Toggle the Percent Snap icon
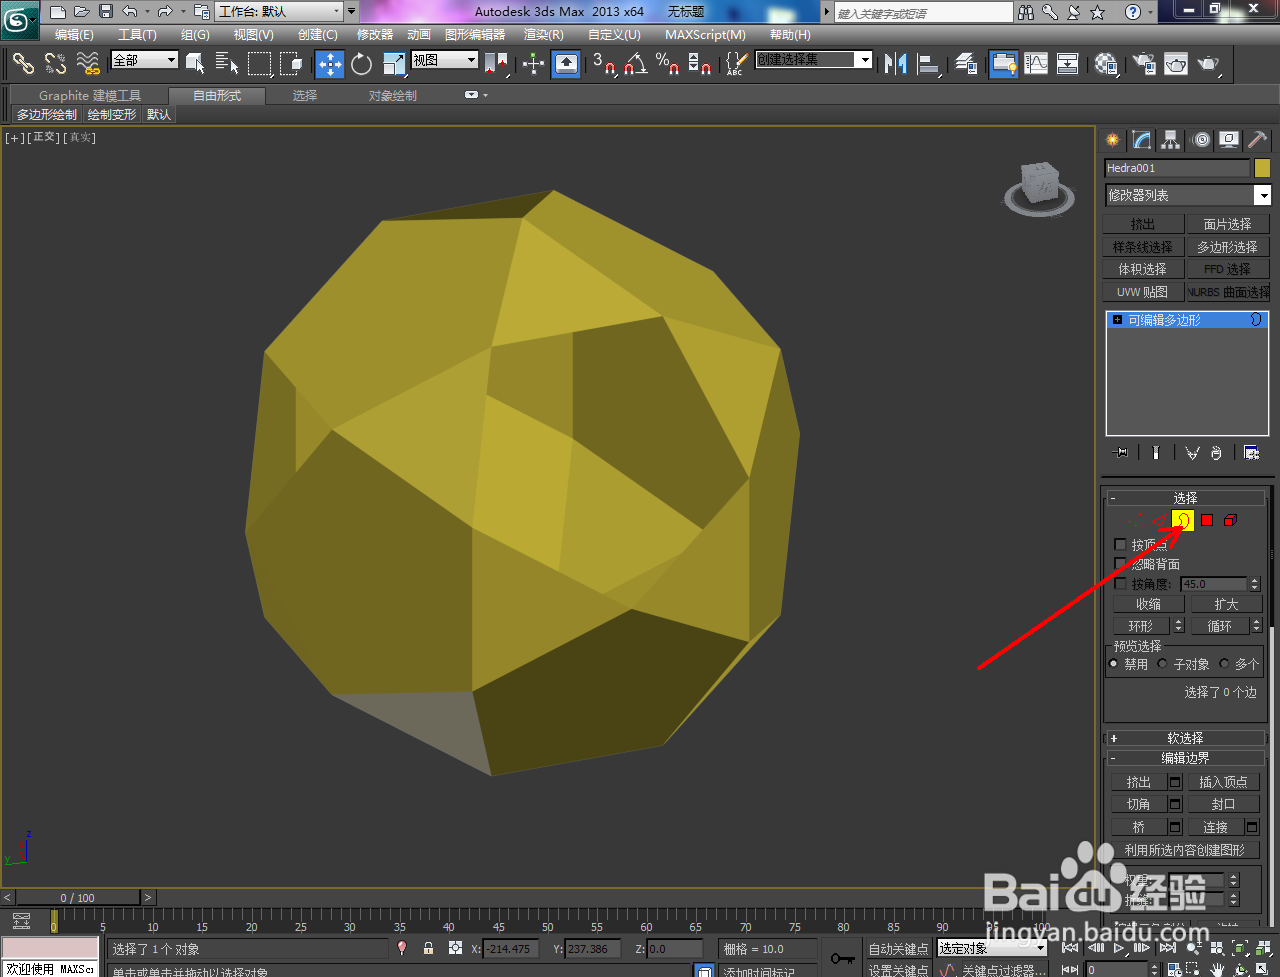The width and height of the screenshot is (1280, 977). click(668, 64)
